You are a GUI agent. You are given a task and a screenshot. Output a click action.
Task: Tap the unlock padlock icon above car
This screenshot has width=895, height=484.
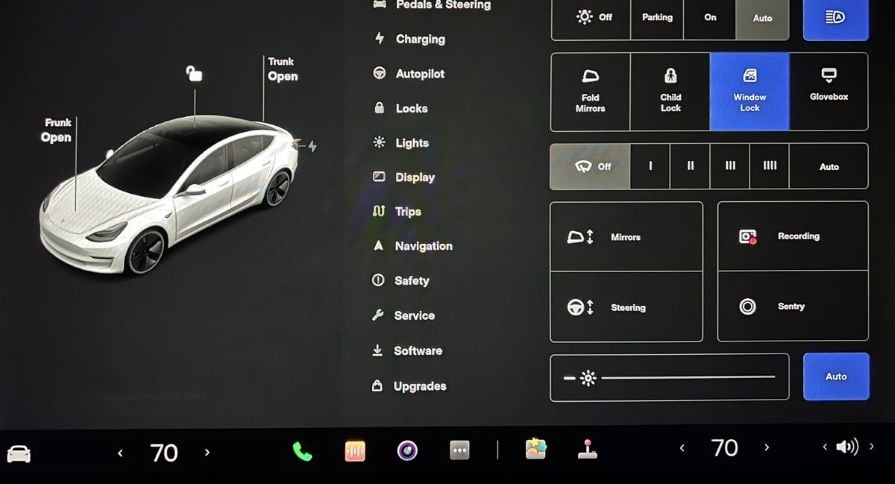[x=194, y=73]
